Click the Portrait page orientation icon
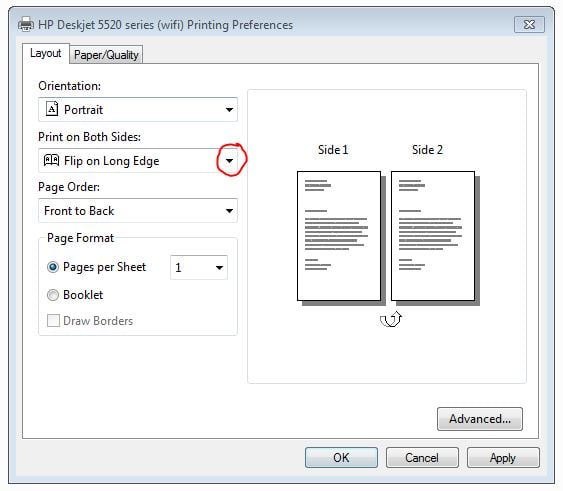563x491 pixels. 52,109
